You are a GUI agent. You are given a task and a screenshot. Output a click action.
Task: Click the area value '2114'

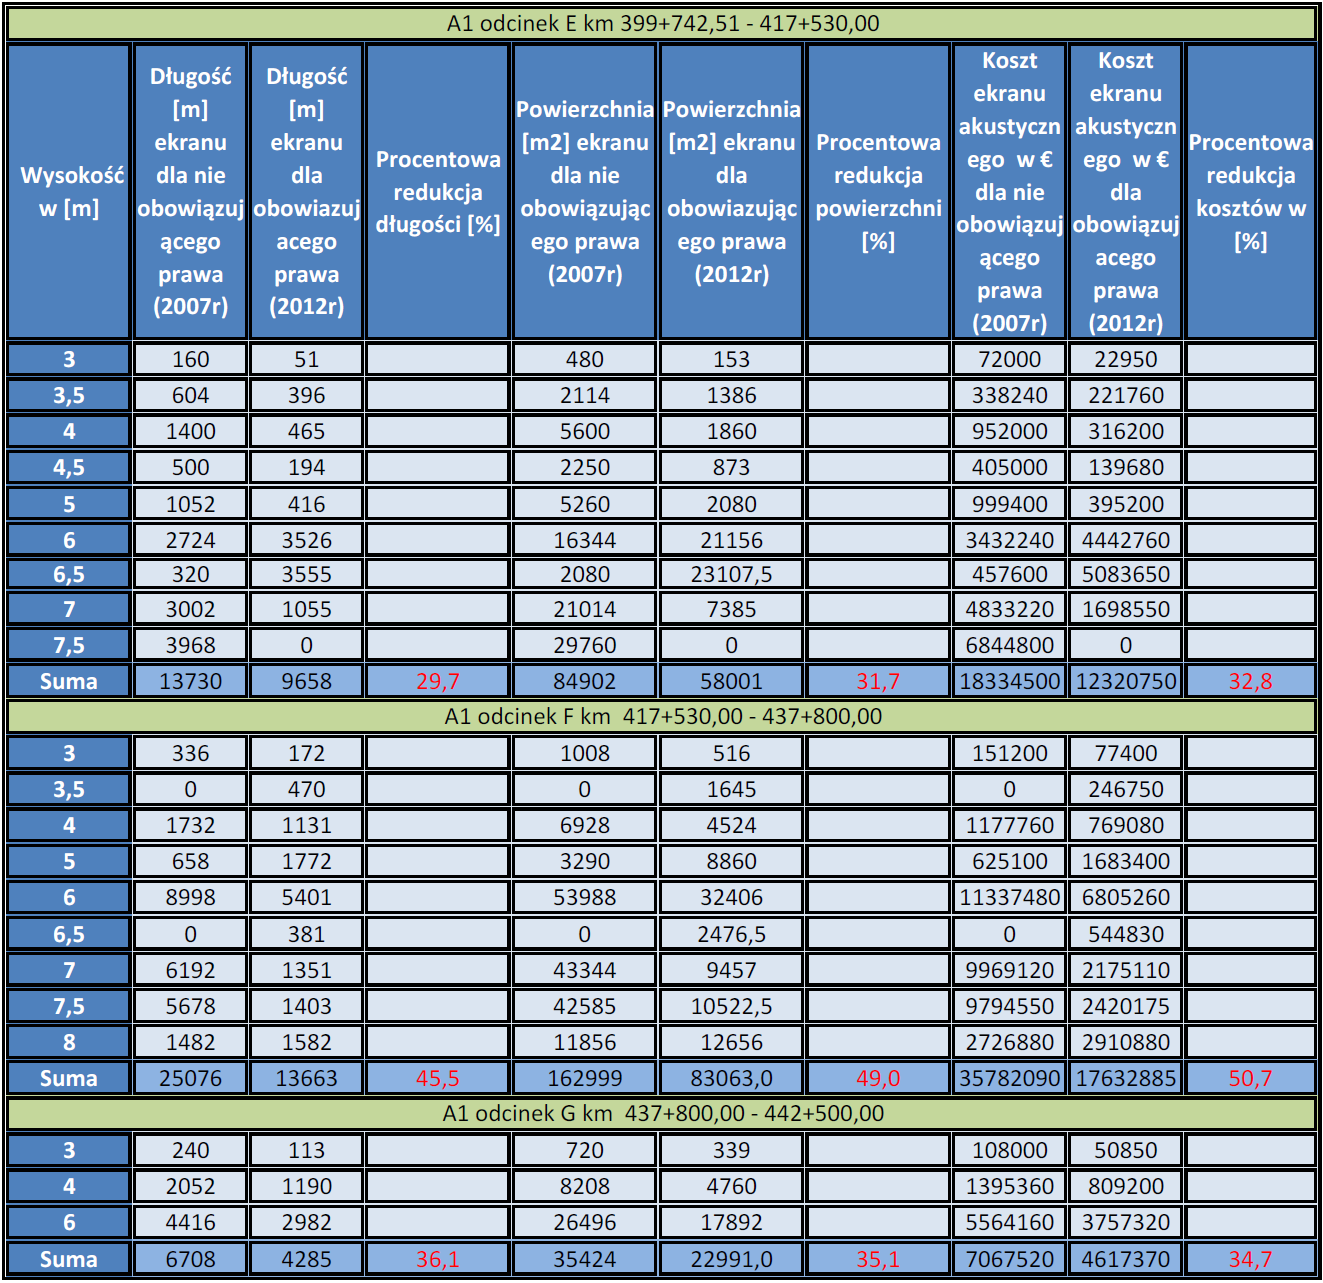click(x=585, y=395)
